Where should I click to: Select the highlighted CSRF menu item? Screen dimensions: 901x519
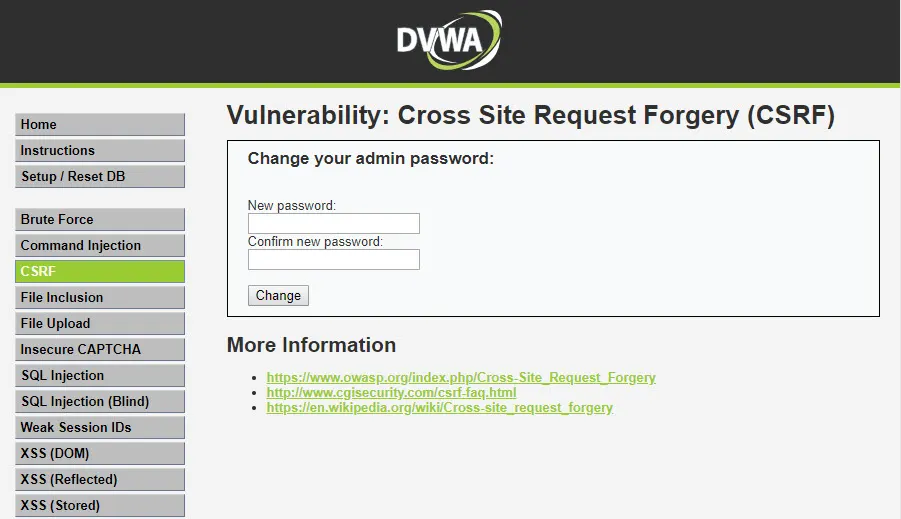click(100, 272)
